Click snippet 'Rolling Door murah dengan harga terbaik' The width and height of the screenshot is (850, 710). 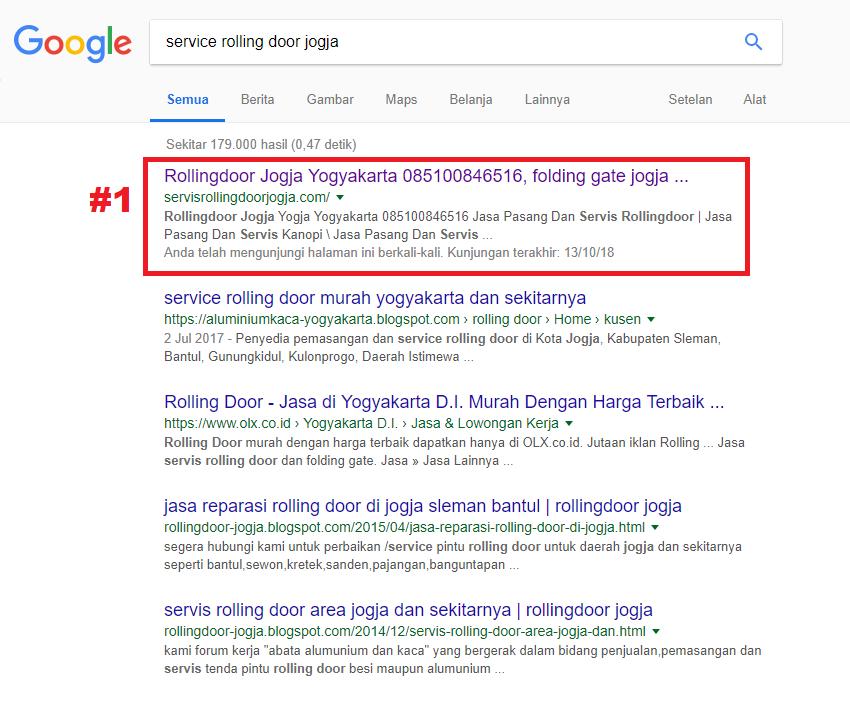pos(454,451)
